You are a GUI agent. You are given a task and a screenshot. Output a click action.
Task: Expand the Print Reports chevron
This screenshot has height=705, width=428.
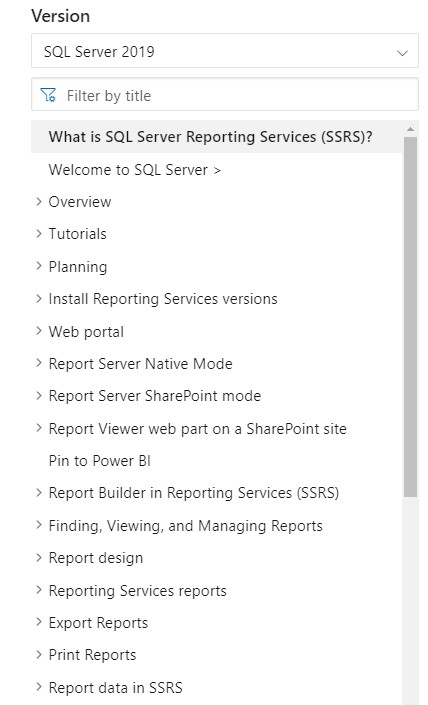coord(39,655)
